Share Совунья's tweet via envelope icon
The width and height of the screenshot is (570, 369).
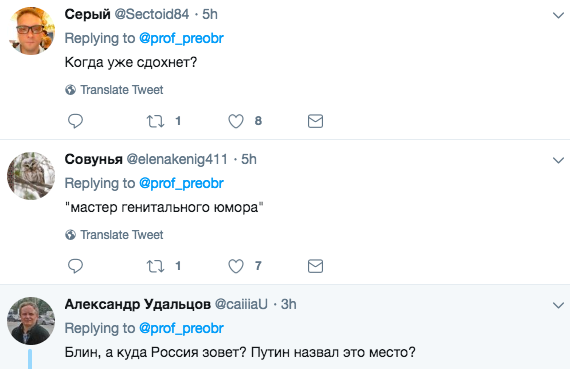pos(315,266)
